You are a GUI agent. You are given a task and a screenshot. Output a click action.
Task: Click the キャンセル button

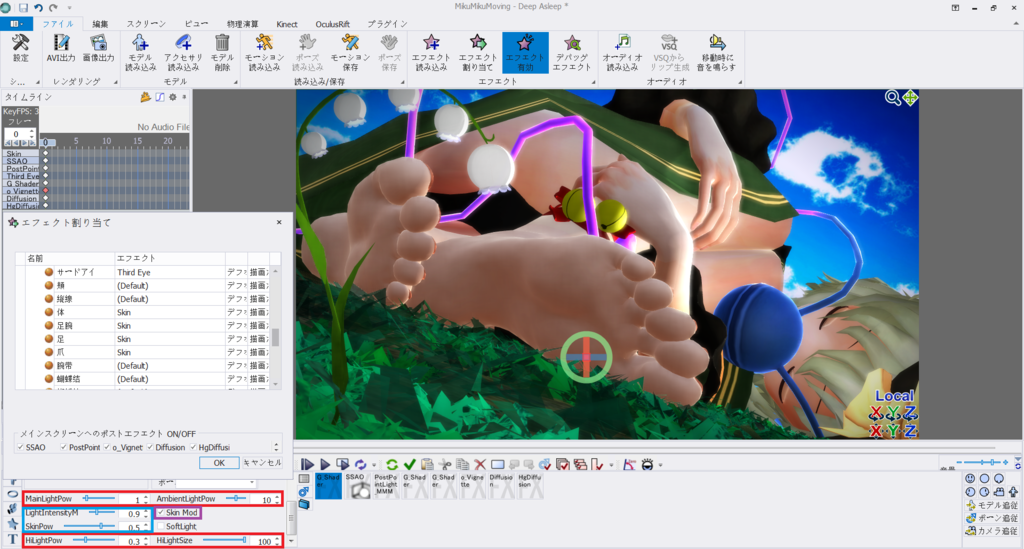point(262,463)
